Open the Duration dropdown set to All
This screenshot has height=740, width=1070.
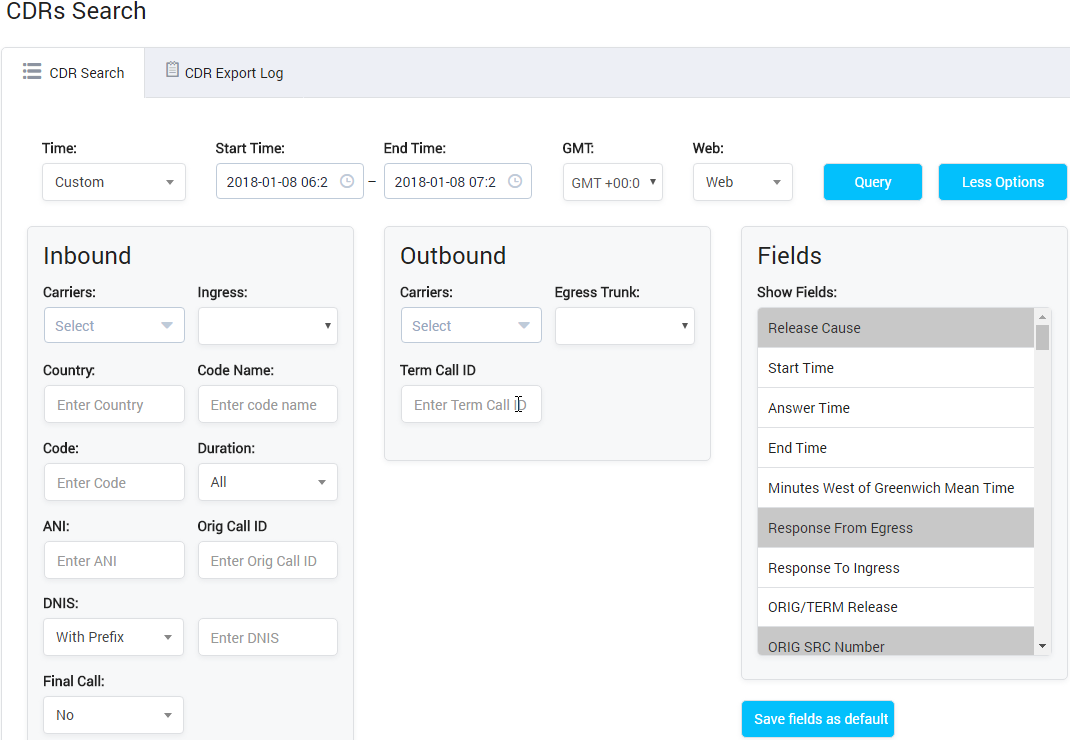click(x=267, y=482)
